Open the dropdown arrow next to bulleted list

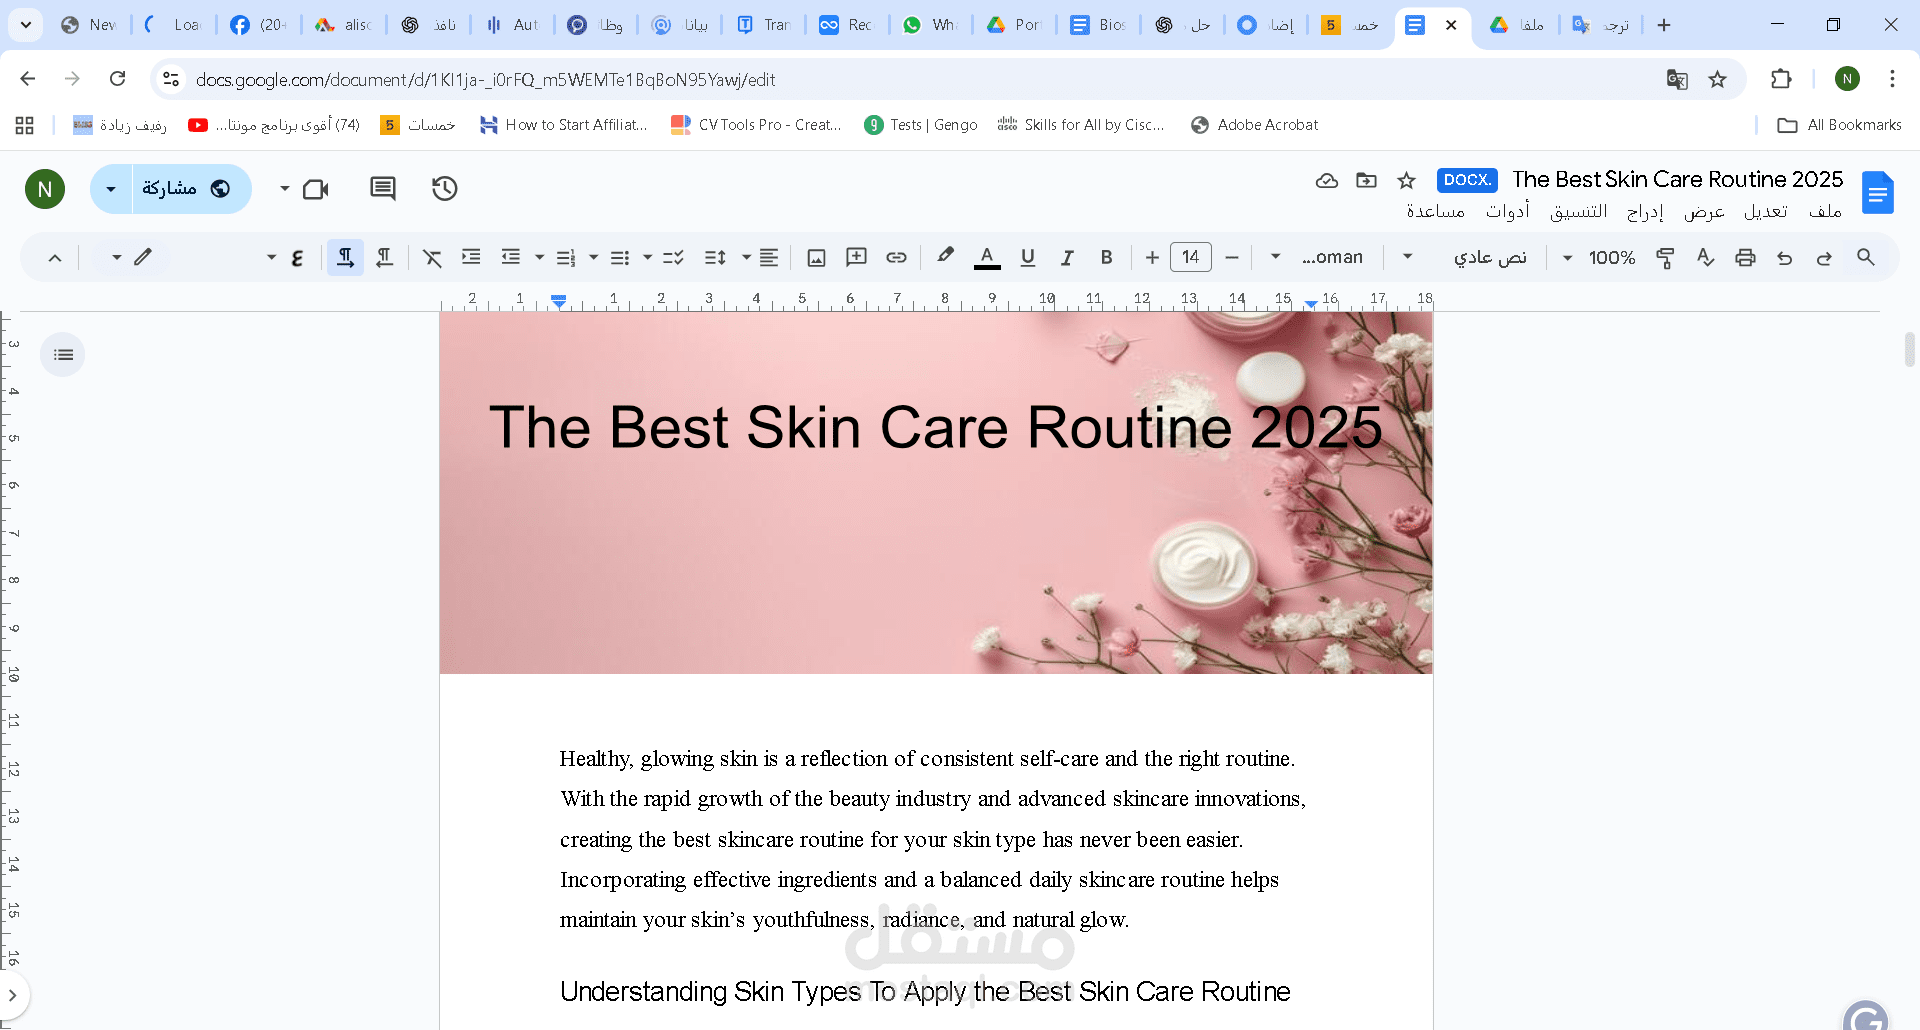pos(593,257)
